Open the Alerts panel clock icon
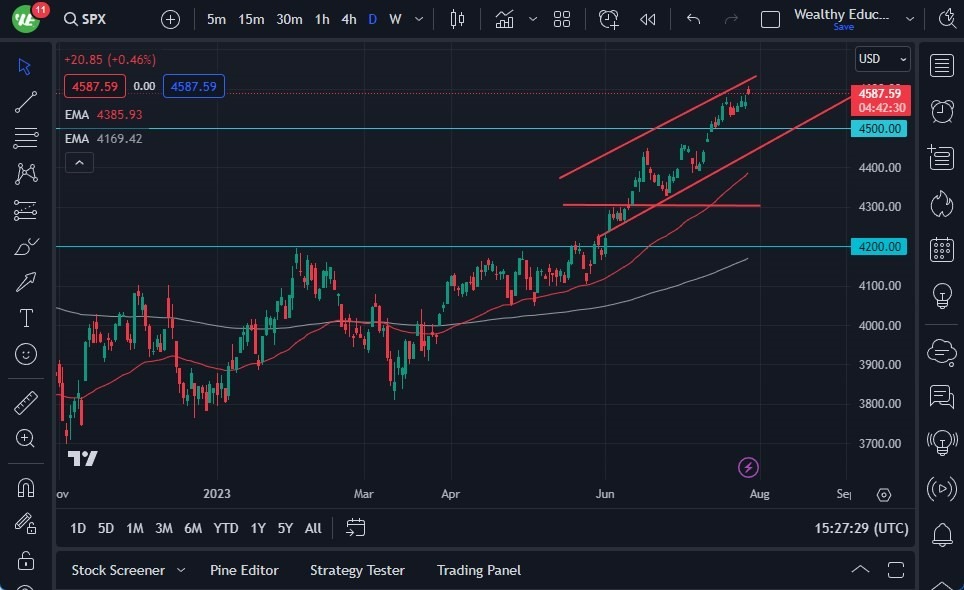The image size is (964, 590). [x=941, y=111]
